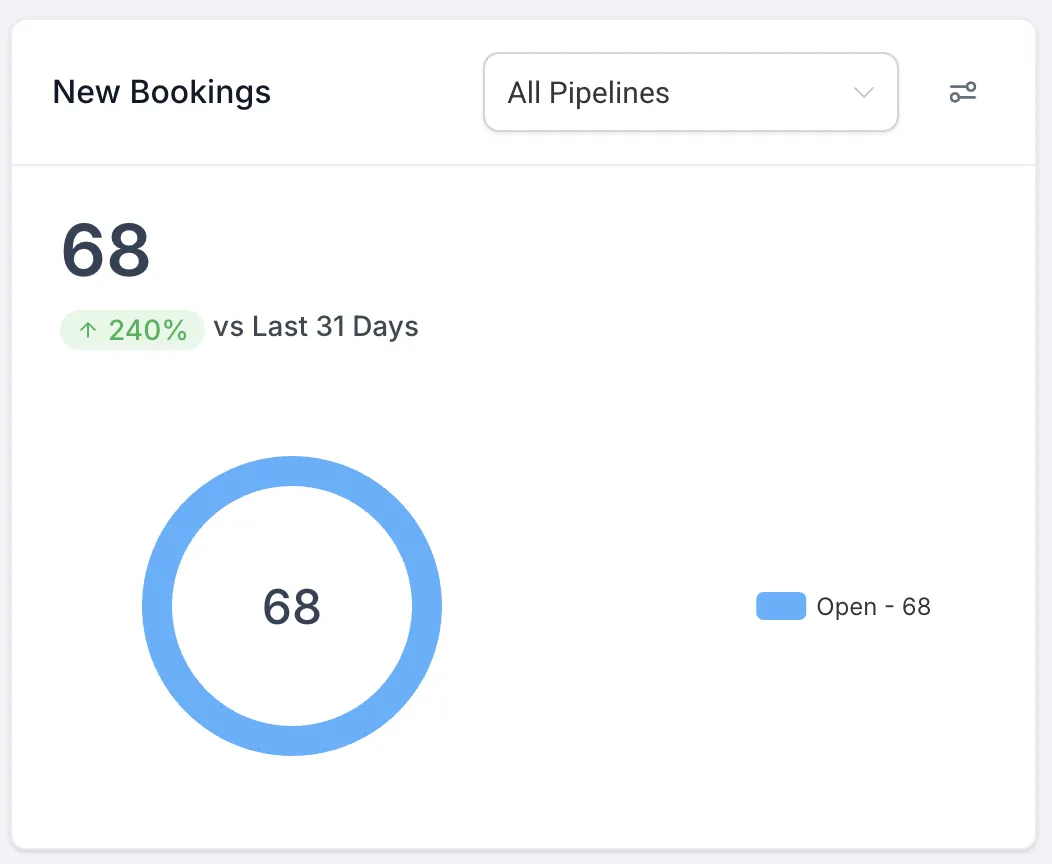Image resolution: width=1052 pixels, height=864 pixels.
Task: Click the blue Open legend color swatch
Action: coord(780,606)
